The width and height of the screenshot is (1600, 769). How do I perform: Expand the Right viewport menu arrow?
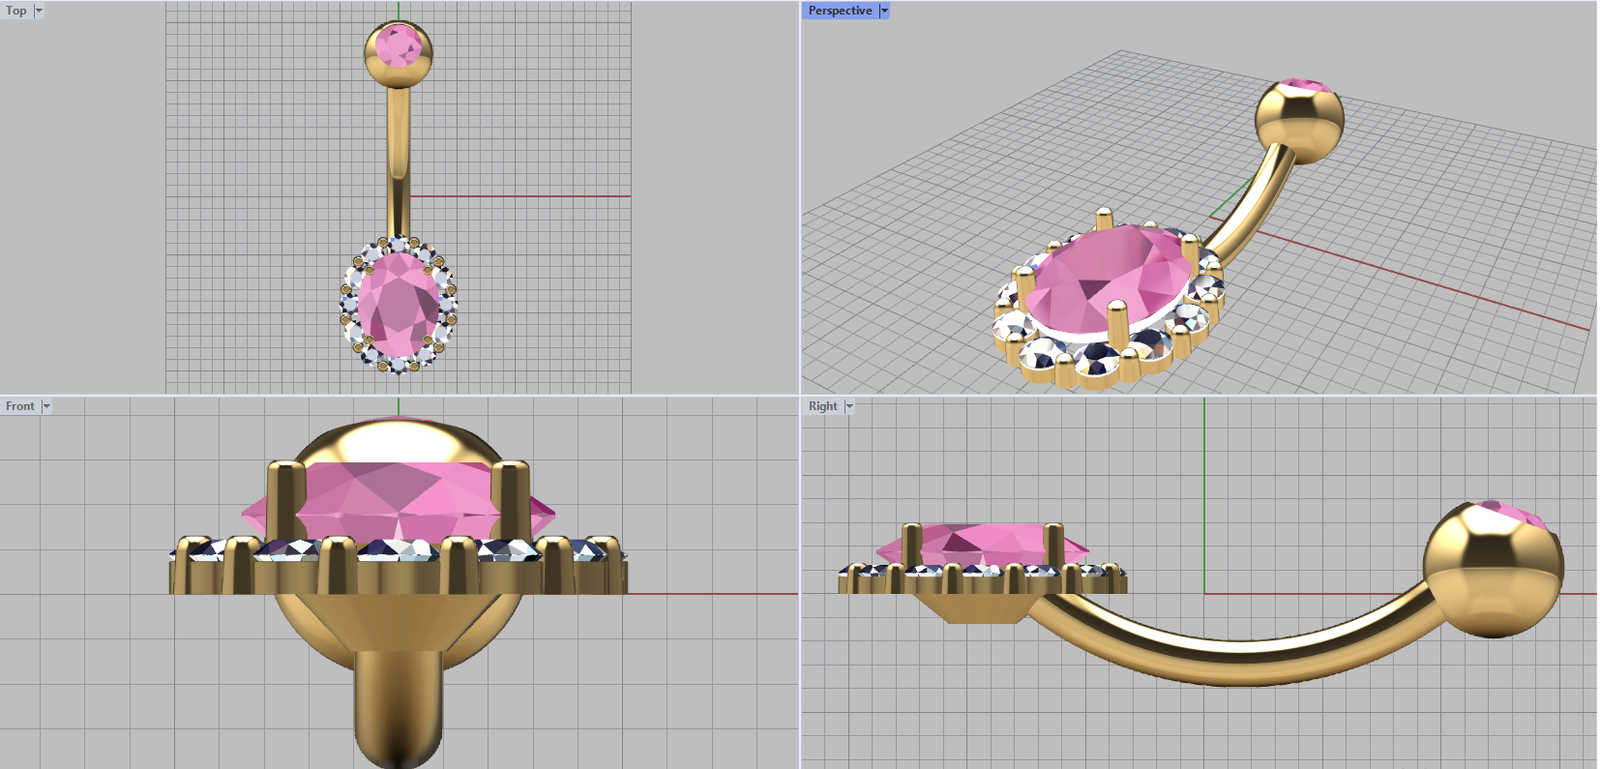coord(850,406)
